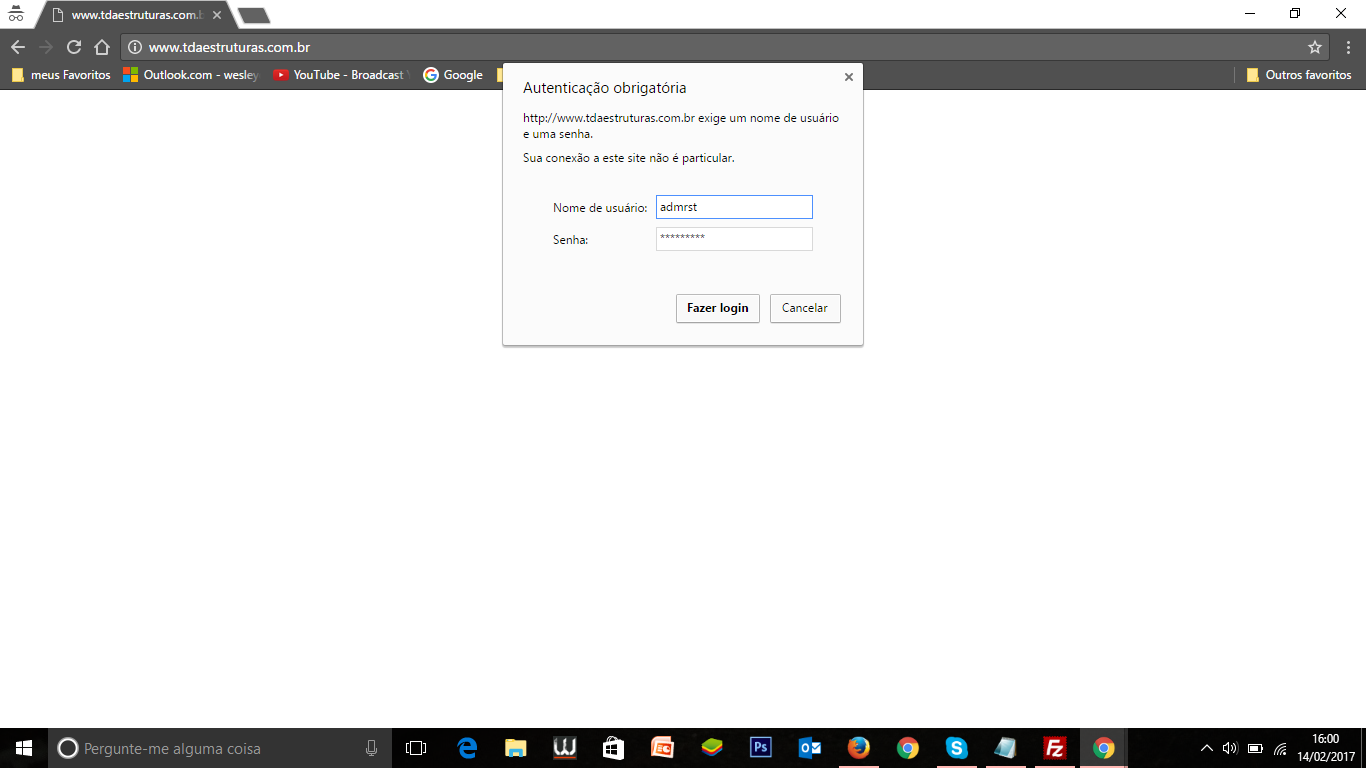Open the notepad-style app on taskbar
1366x768 pixels.
1006,748
